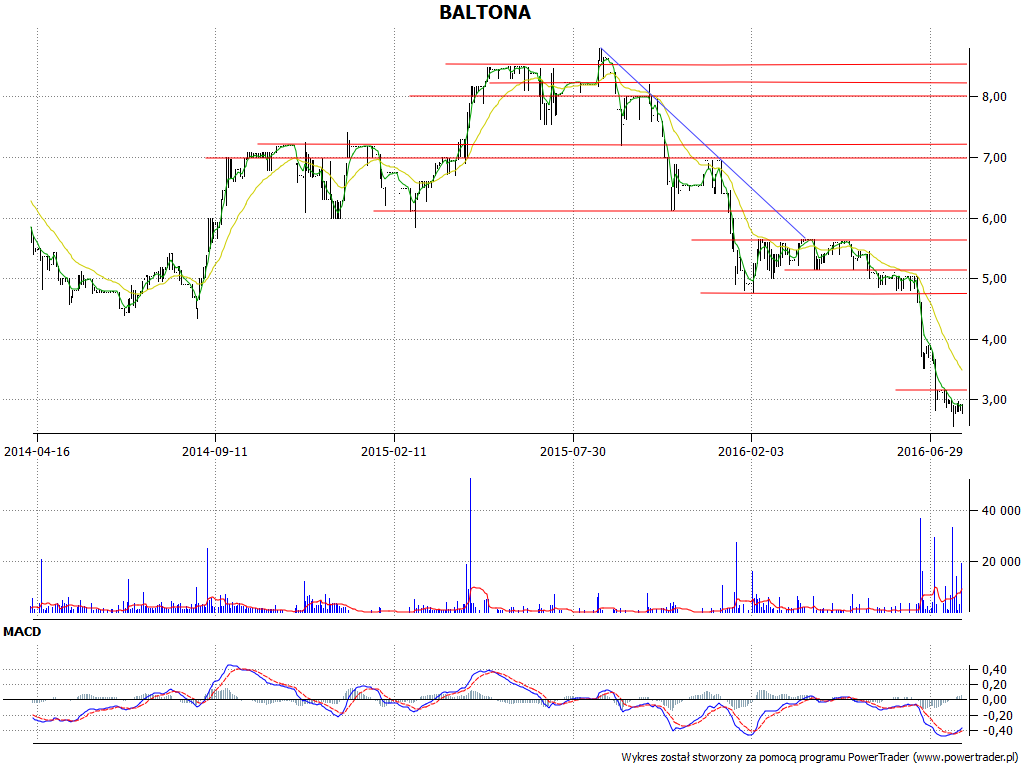This screenshot has width=1024, height=768.
Task: Select the 2016-02-03 date label
Action: (x=751, y=451)
